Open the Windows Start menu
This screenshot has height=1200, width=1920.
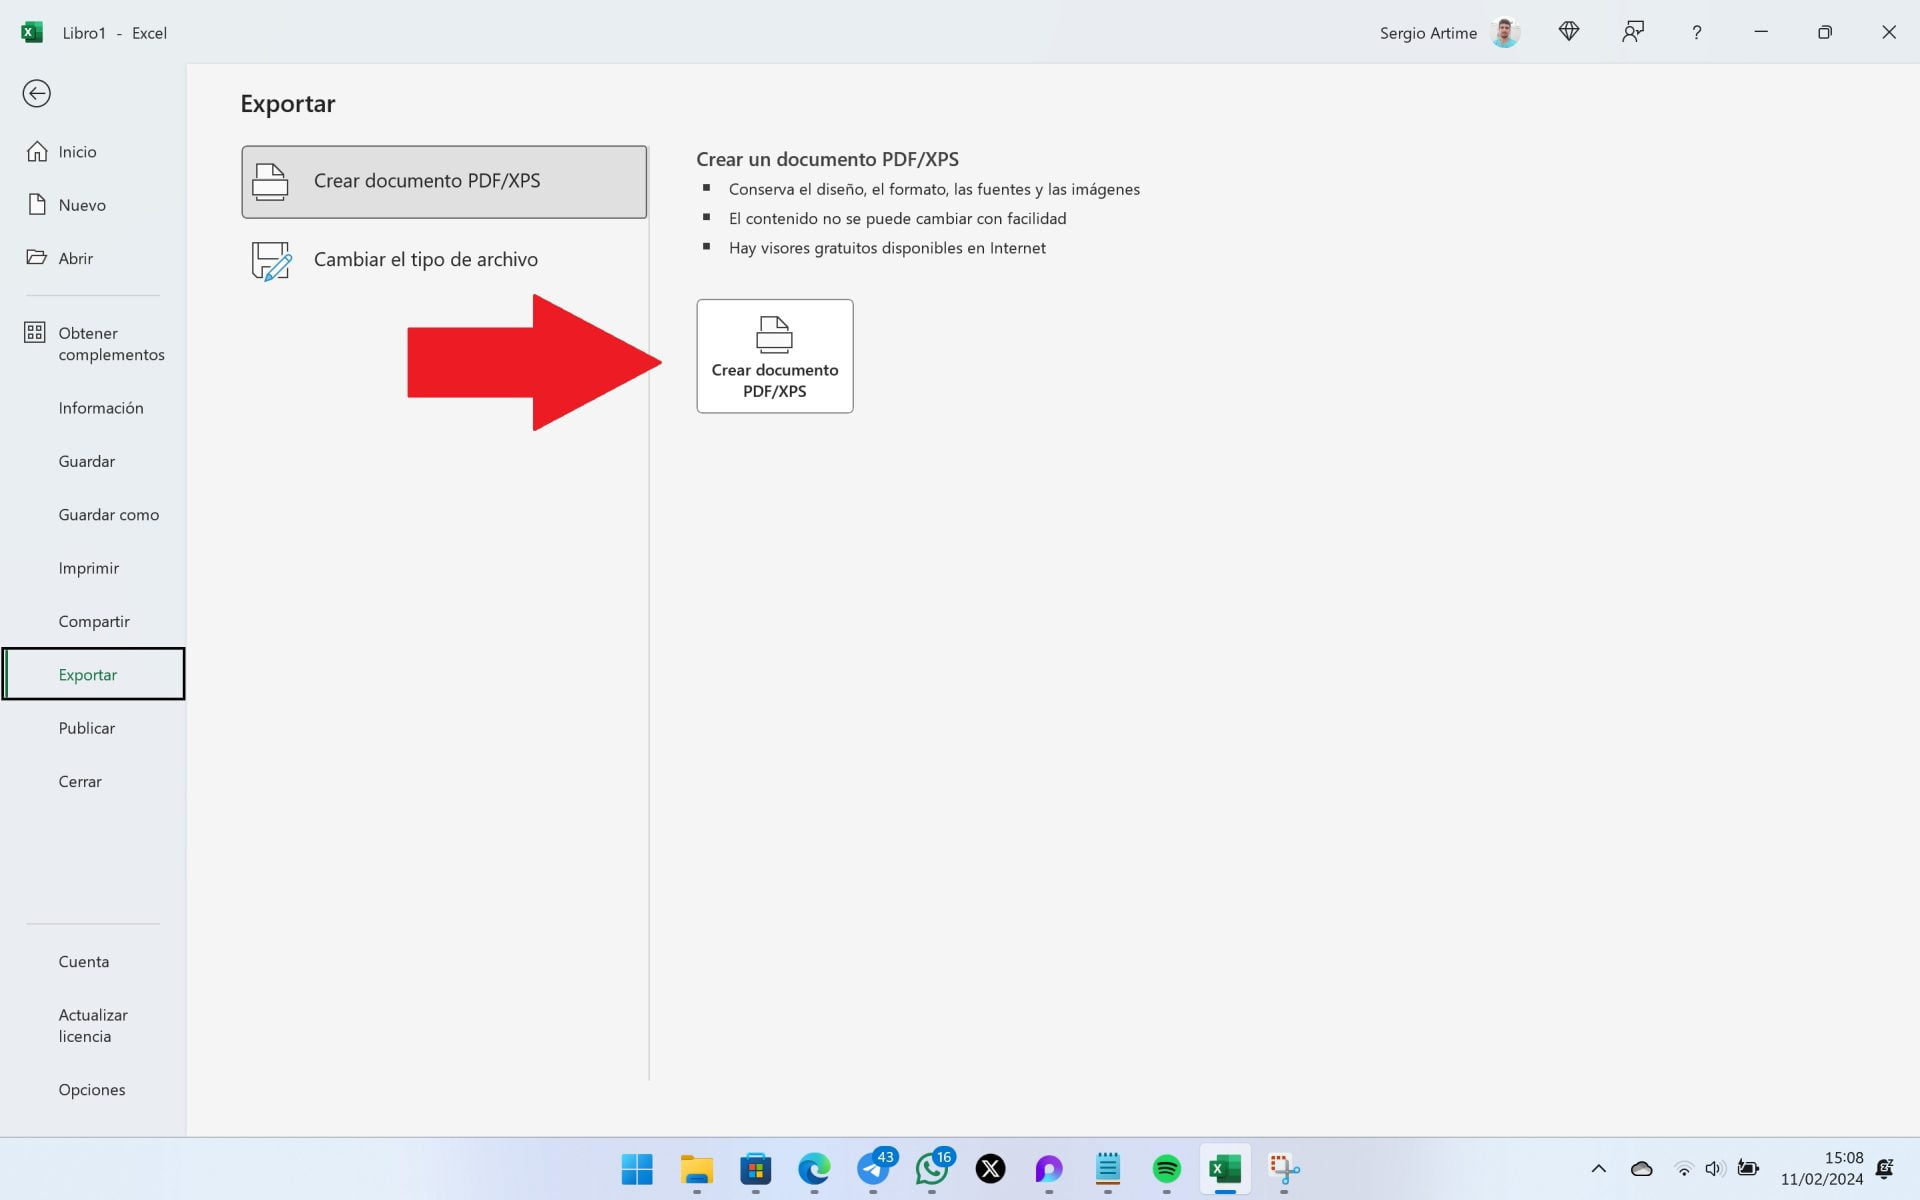[638, 1170]
